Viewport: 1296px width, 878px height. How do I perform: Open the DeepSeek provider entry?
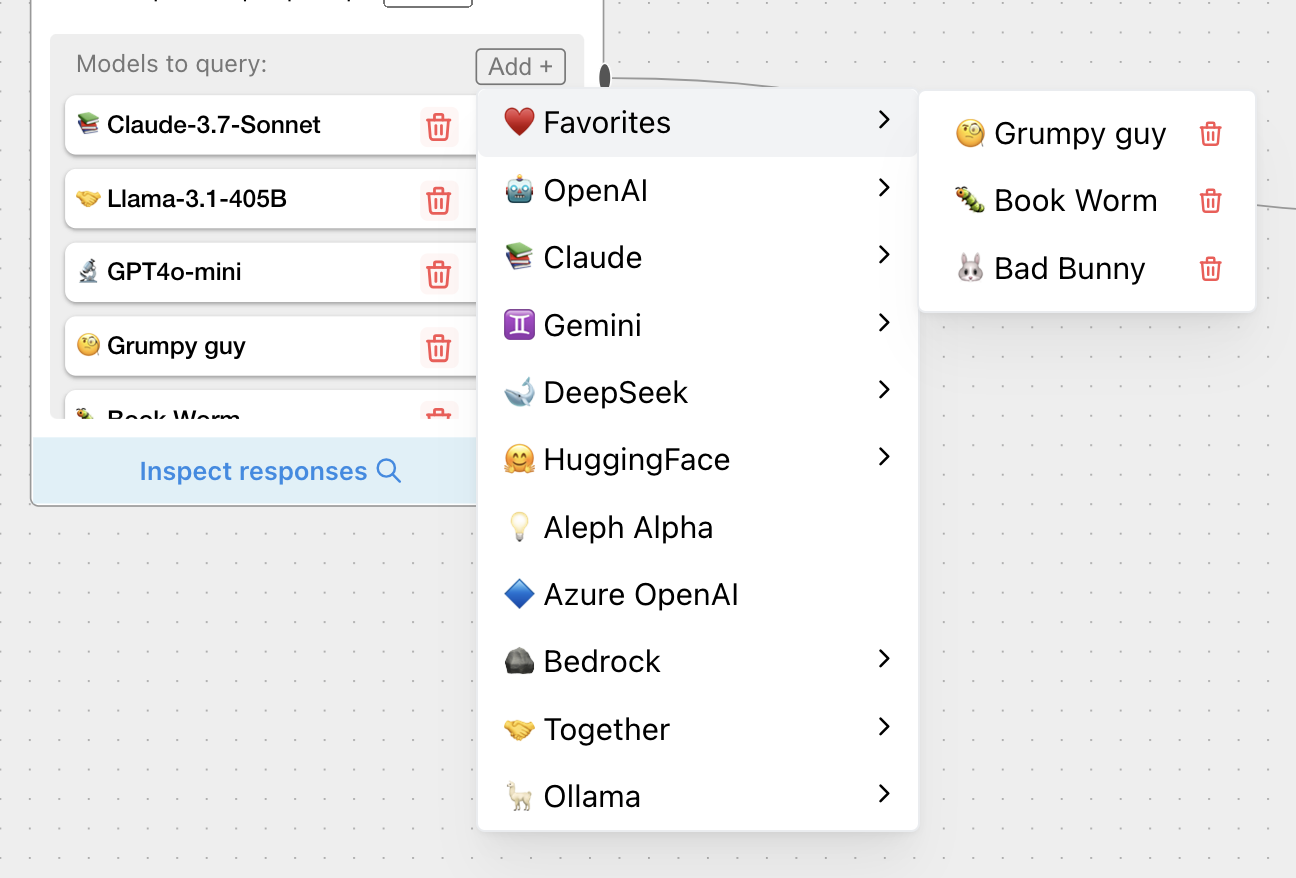615,392
